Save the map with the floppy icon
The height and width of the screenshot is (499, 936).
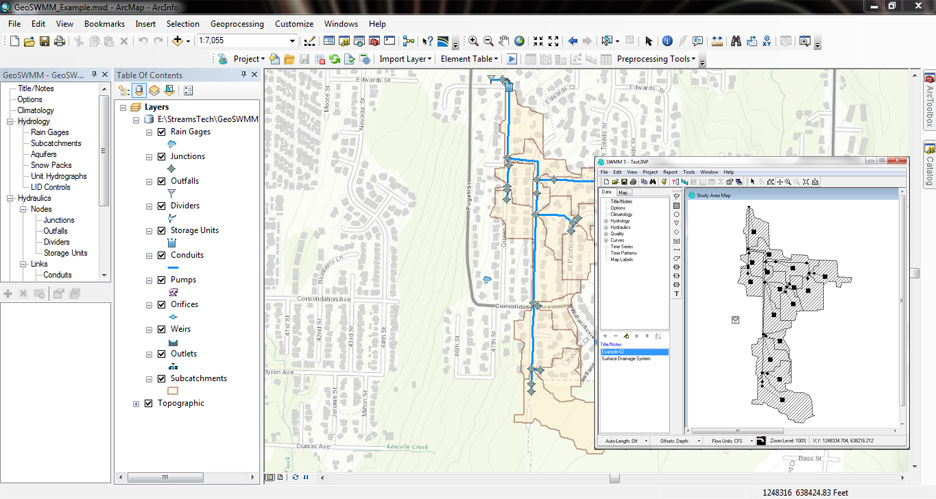(x=44, y=41)
